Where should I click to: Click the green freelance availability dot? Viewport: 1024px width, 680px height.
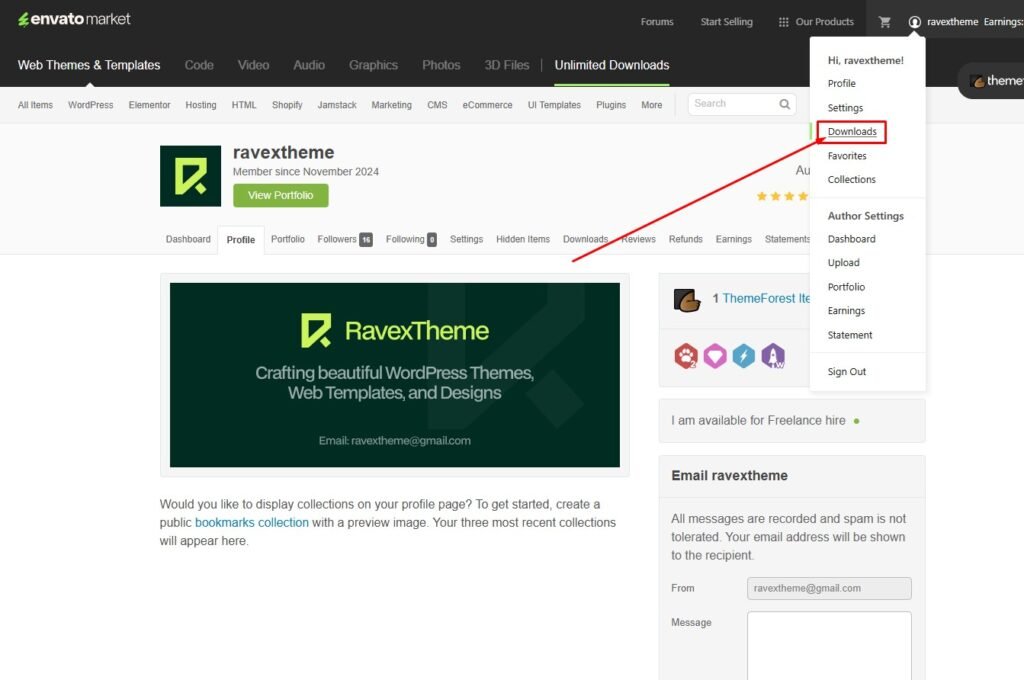pos(856,421)
